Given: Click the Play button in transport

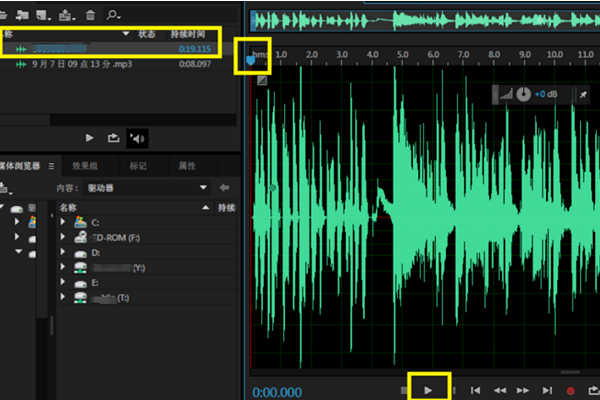Looking at the screenshot, I should pos(428,390).
